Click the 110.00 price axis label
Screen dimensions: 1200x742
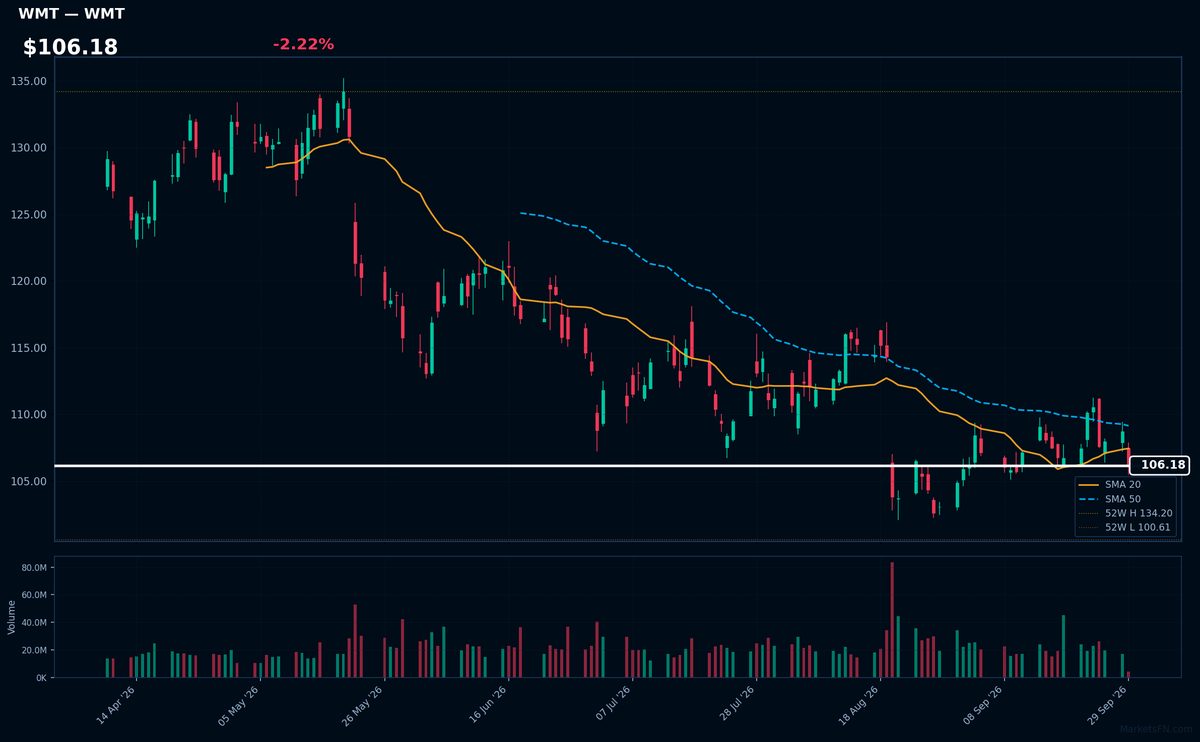point(29,415)
